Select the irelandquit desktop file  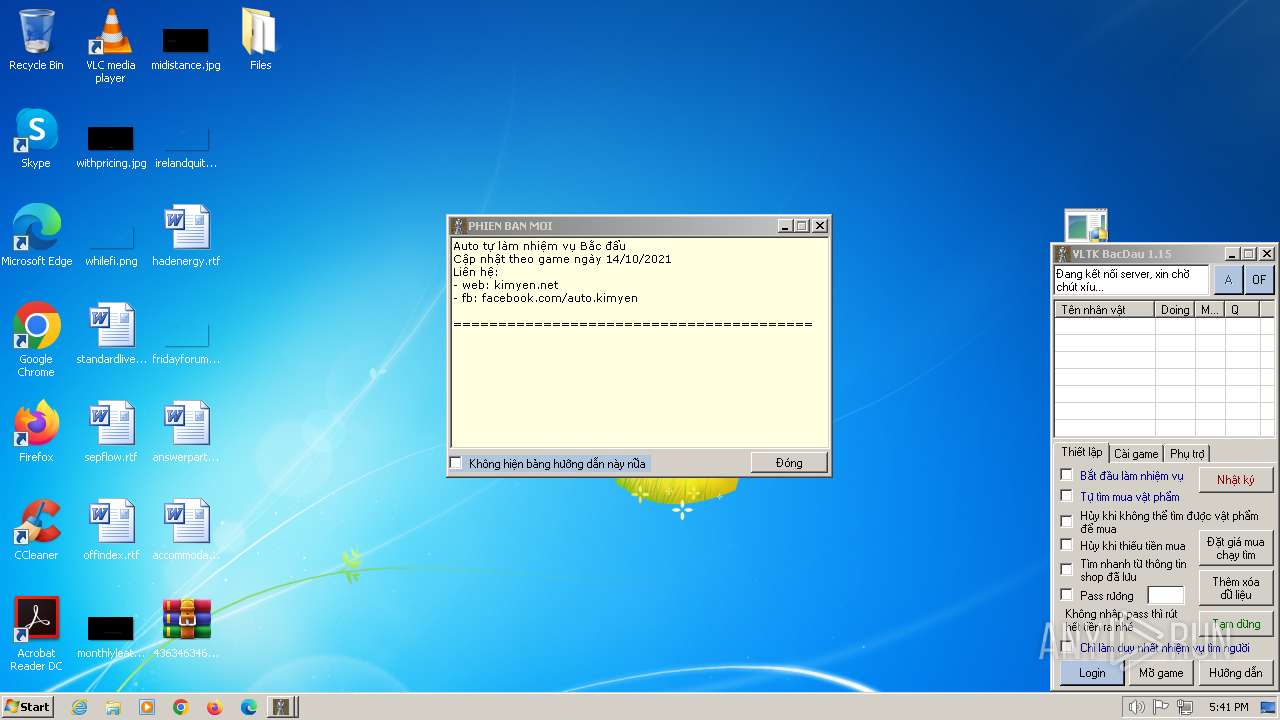point(186,145)
